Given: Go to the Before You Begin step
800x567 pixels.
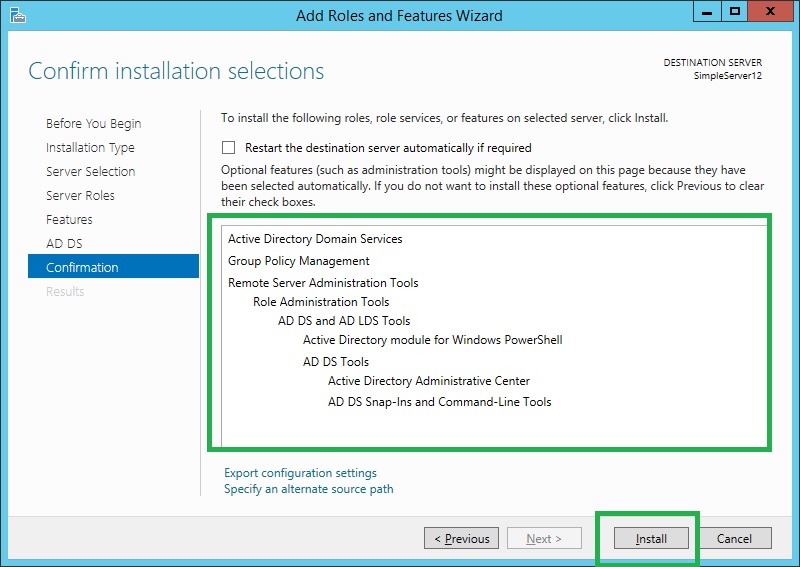Looking at the screenshot, I should [x=93, y=124].
